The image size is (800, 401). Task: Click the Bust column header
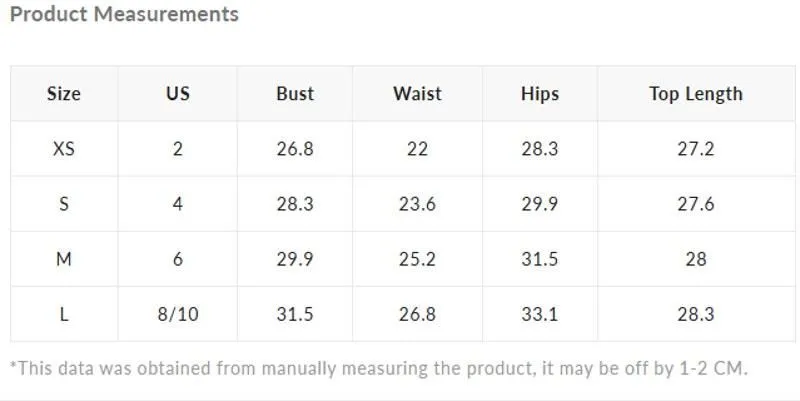(295, 94)
